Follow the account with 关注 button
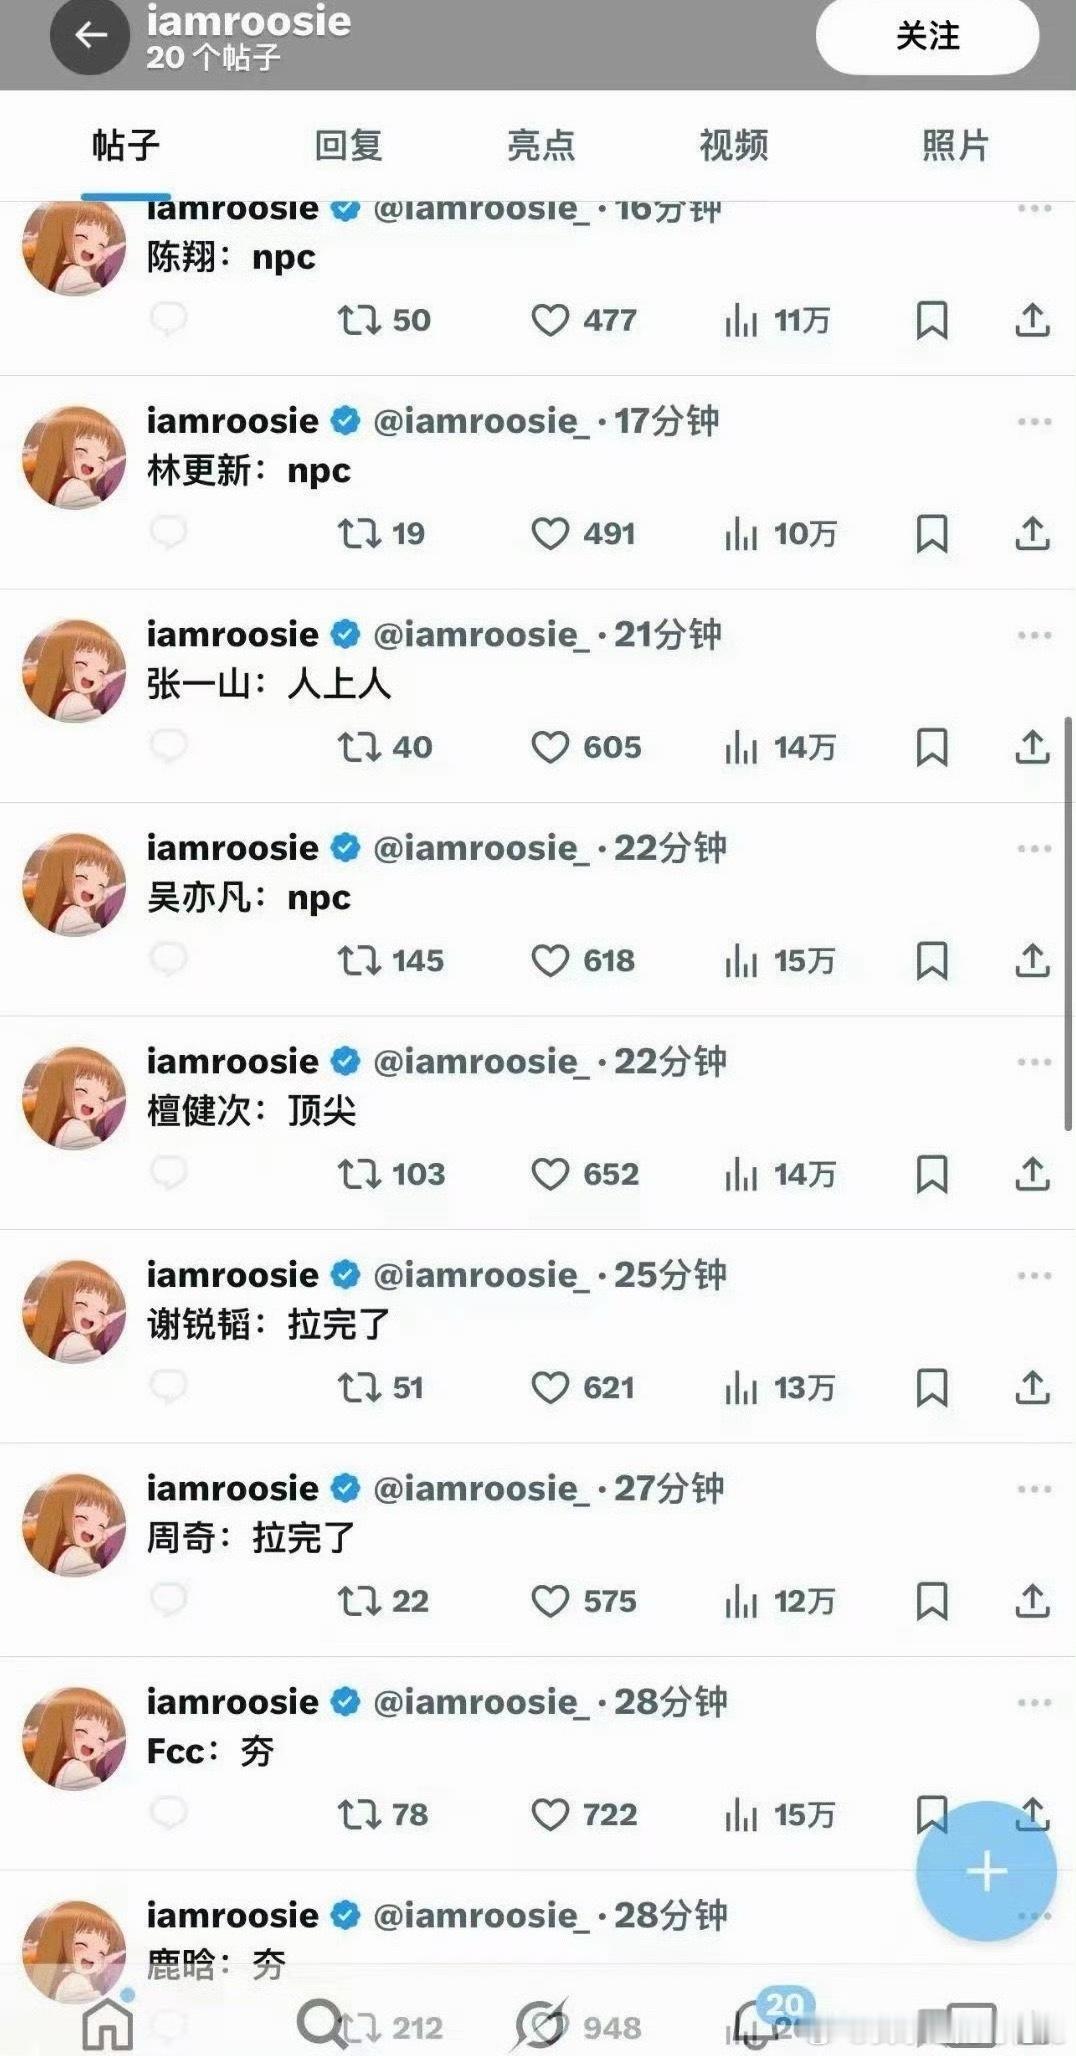Viewport: 1076px width, 2056px height. [927, 36]
